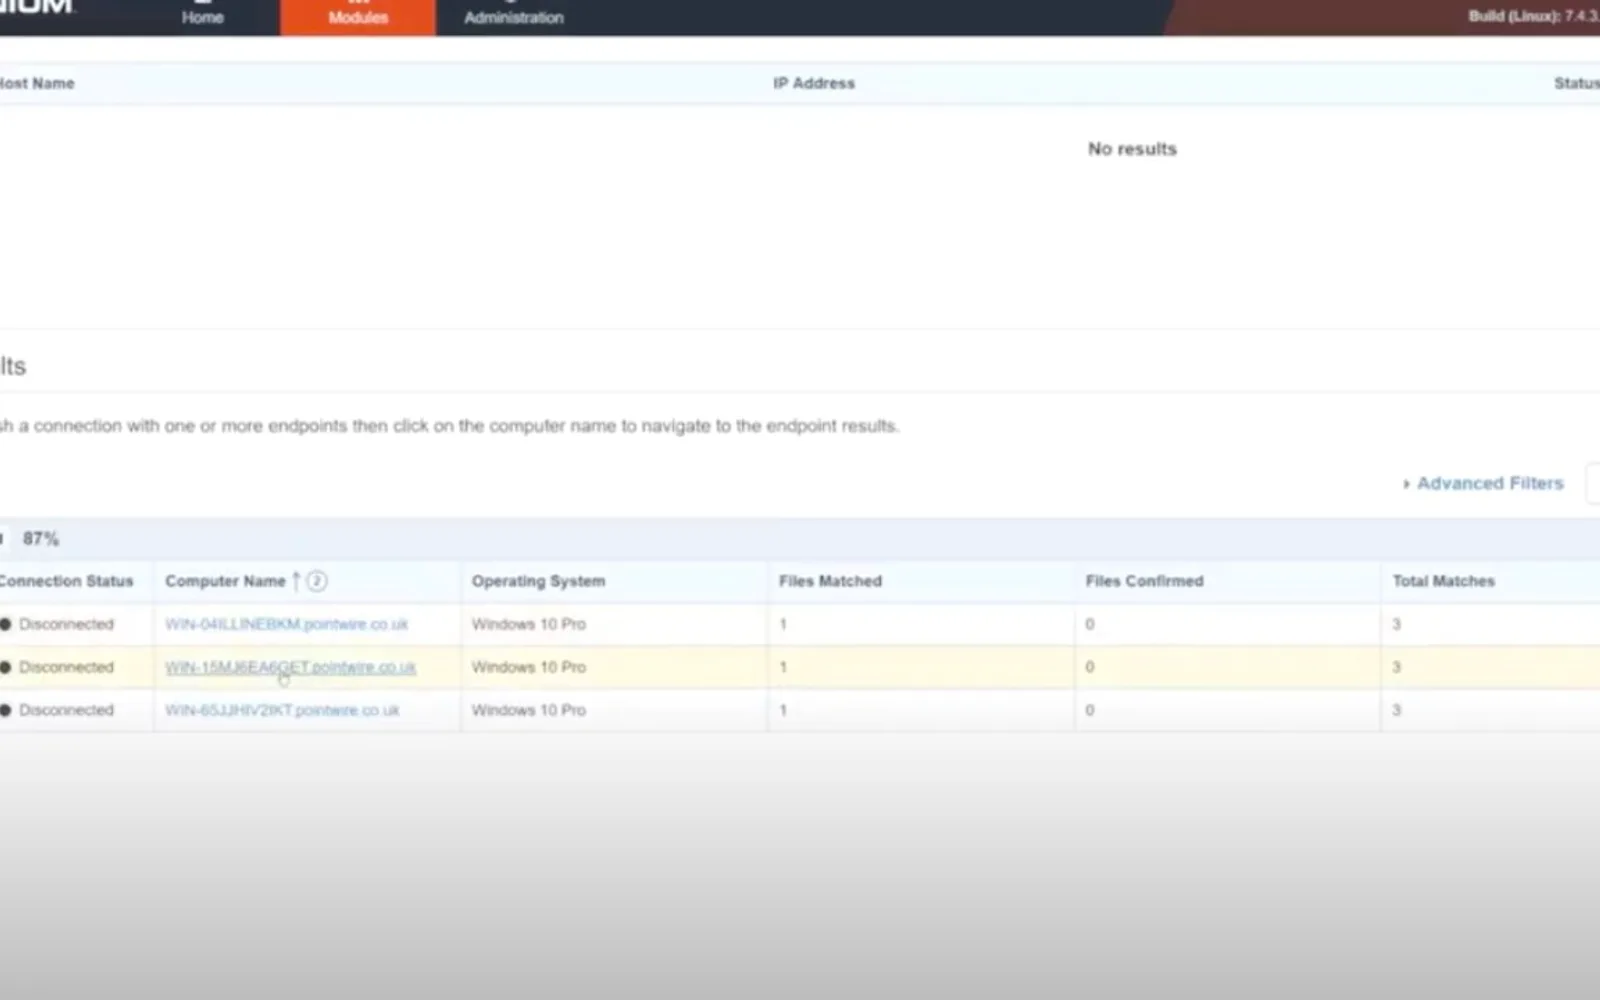Viewport: 1600px width, 1000px height.
Task: Click the ascending sort arrow beside Computer Name
Action: pos(296,581)
